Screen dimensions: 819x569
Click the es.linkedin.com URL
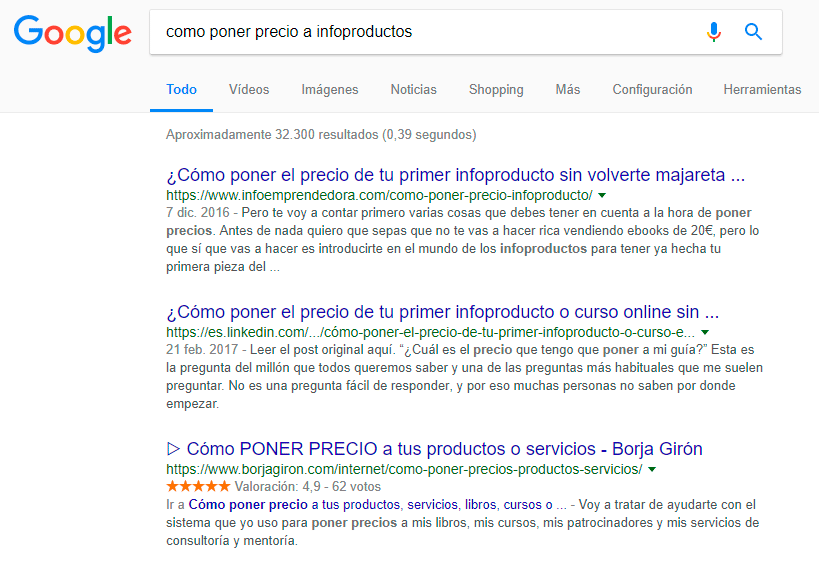(x=430, y=332)
